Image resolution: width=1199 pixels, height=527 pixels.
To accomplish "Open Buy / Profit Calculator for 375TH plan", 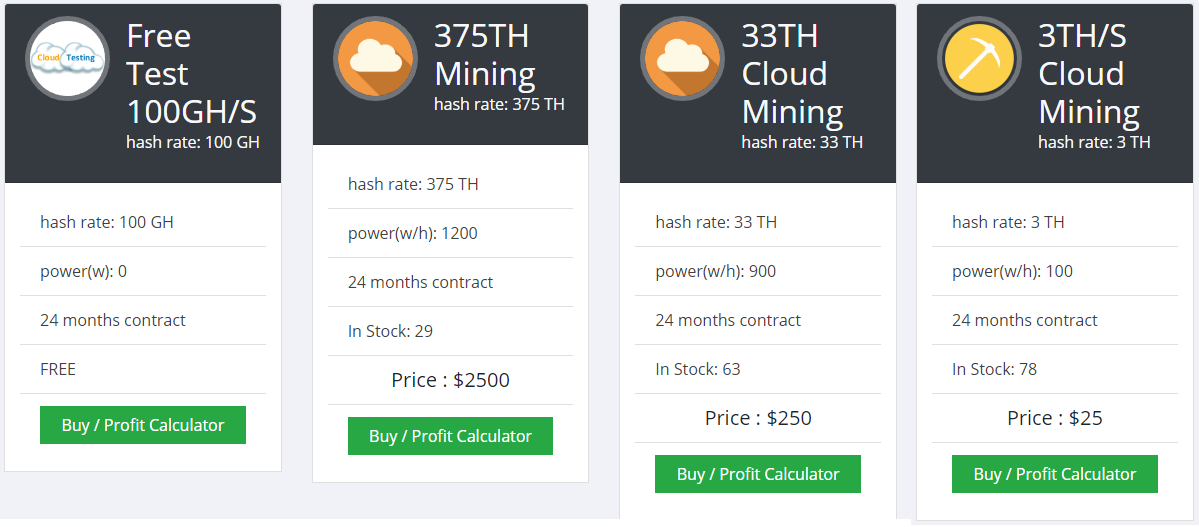I will tap(450, 436).
